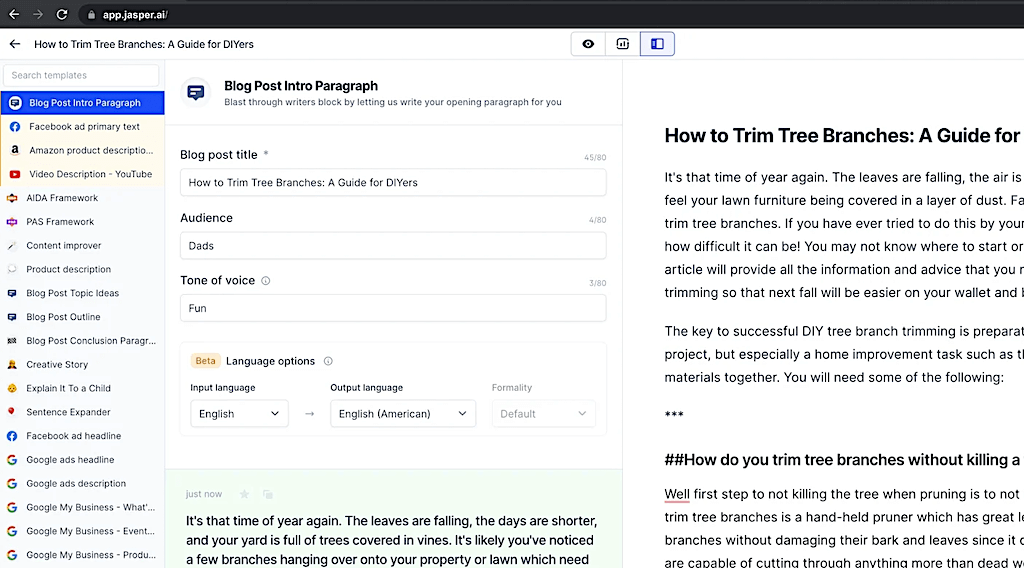The image size is (1024, 568).
Task: Copy the generated output with the copy icon
Action: pos(268,494)
